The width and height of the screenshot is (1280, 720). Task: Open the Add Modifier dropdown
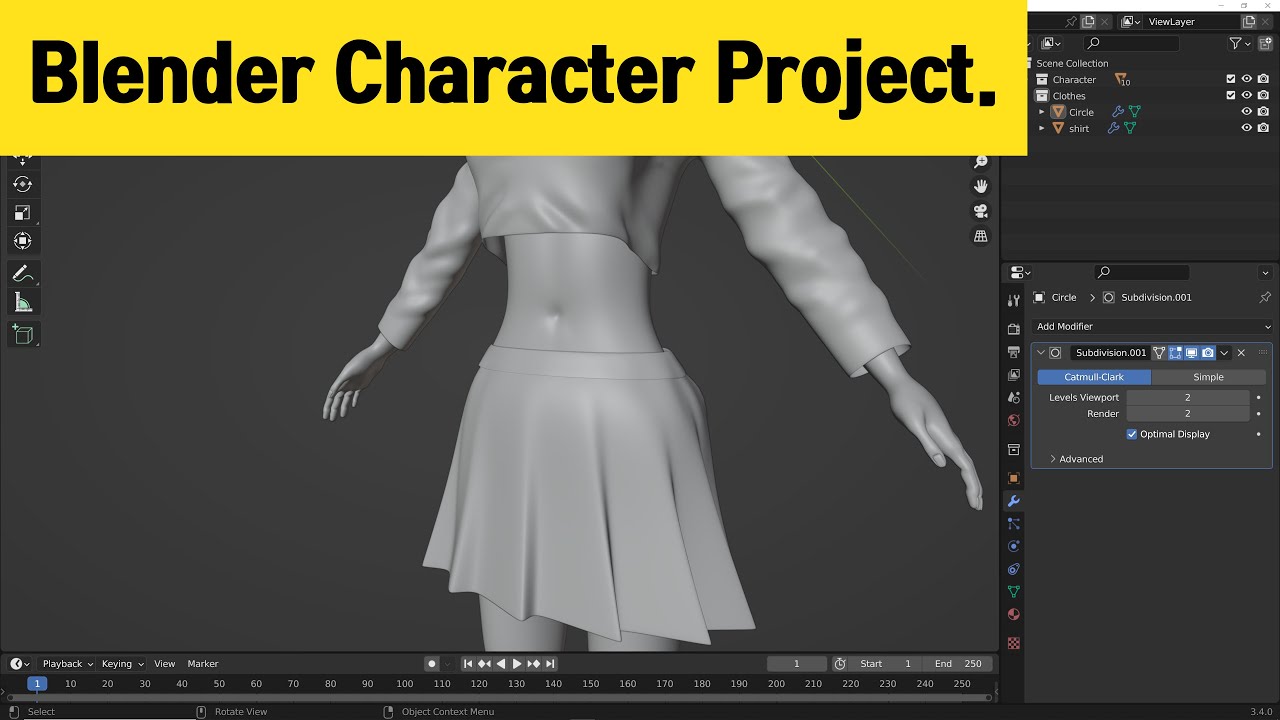(1153, 326)
